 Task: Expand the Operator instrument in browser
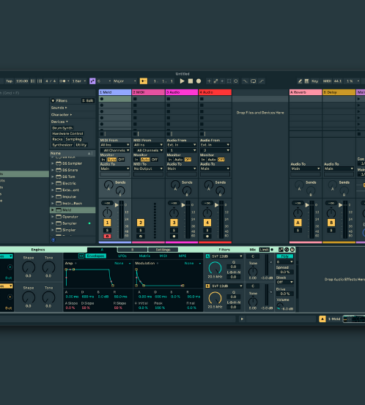(52, 217)
